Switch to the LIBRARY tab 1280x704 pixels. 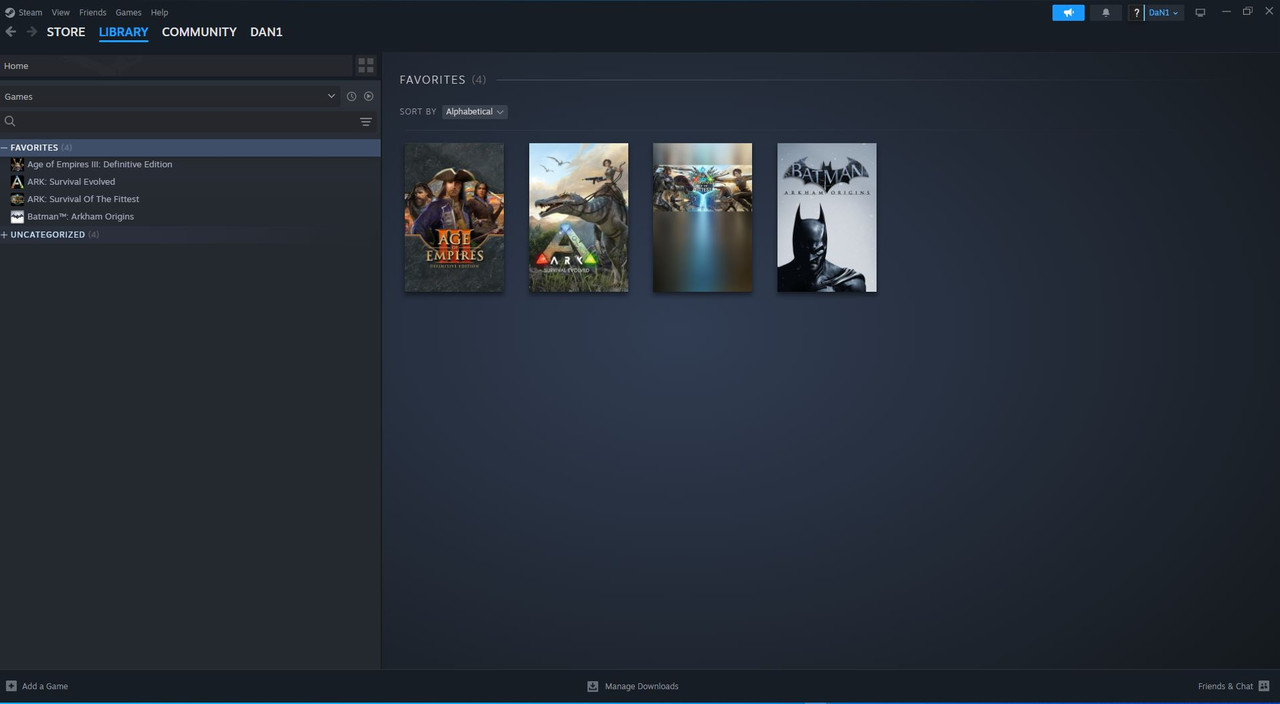pyautogui.click(x=123, y=32)
